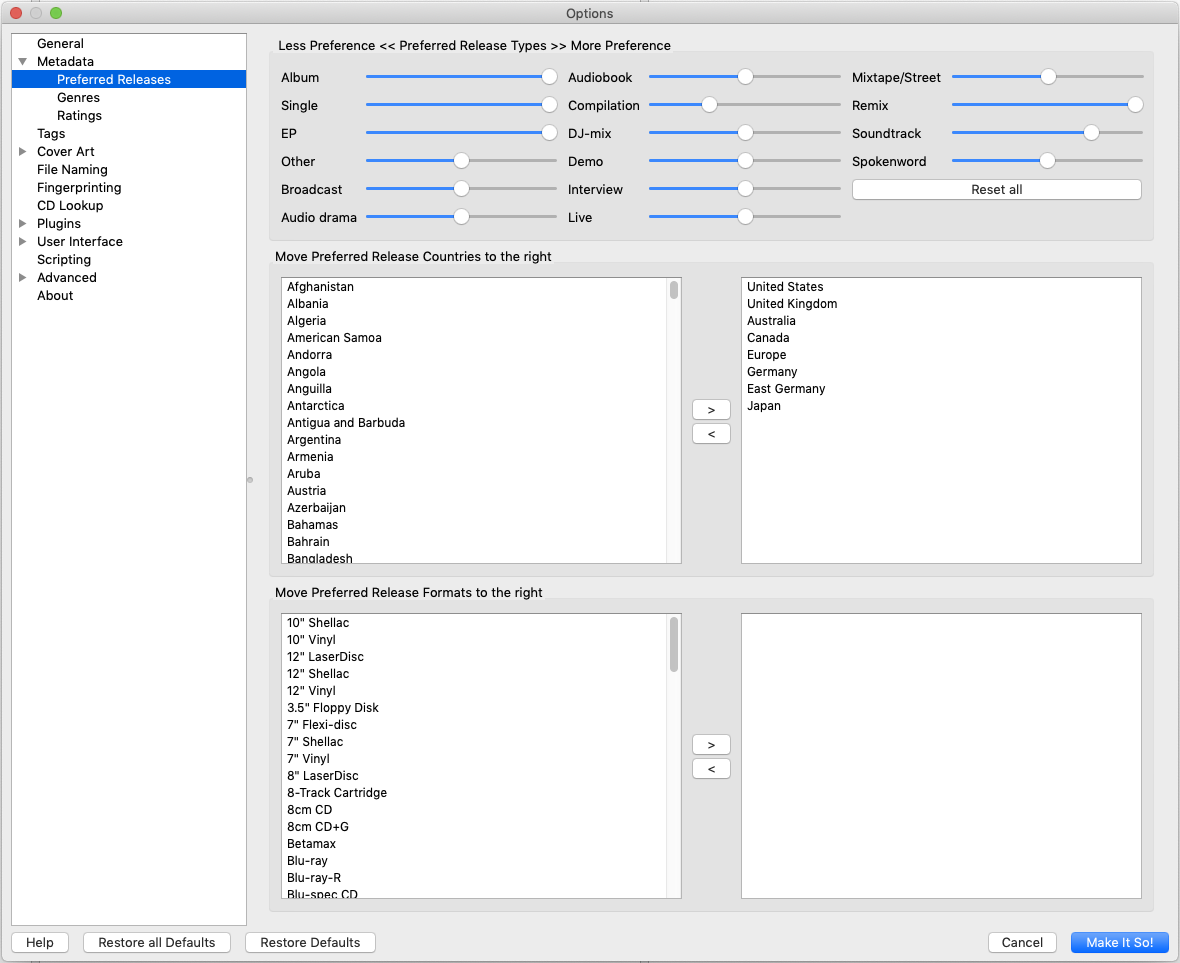Reset all release type preferences
This screenshot has width=1180, height=963.
[996, 190]
